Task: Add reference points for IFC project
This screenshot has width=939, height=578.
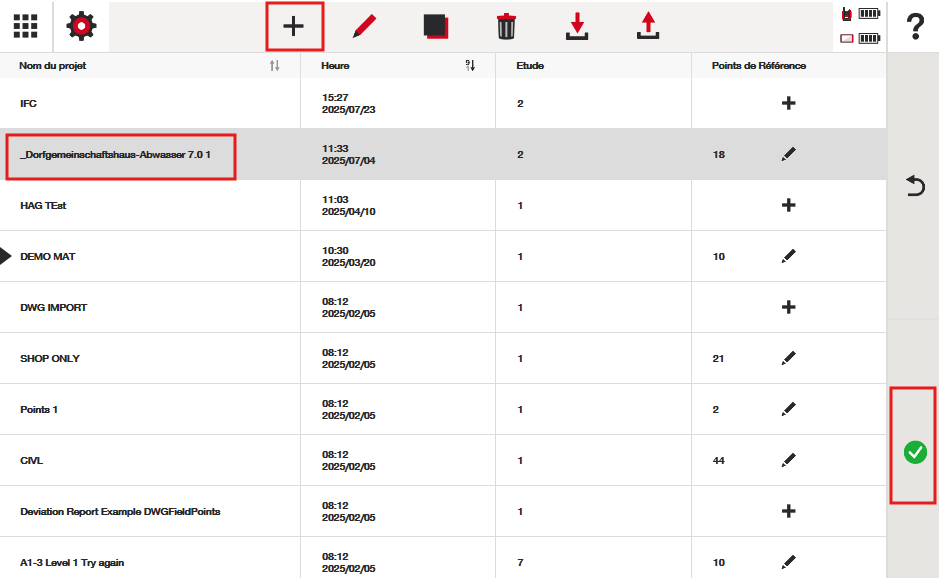Action: click(788, 103)
